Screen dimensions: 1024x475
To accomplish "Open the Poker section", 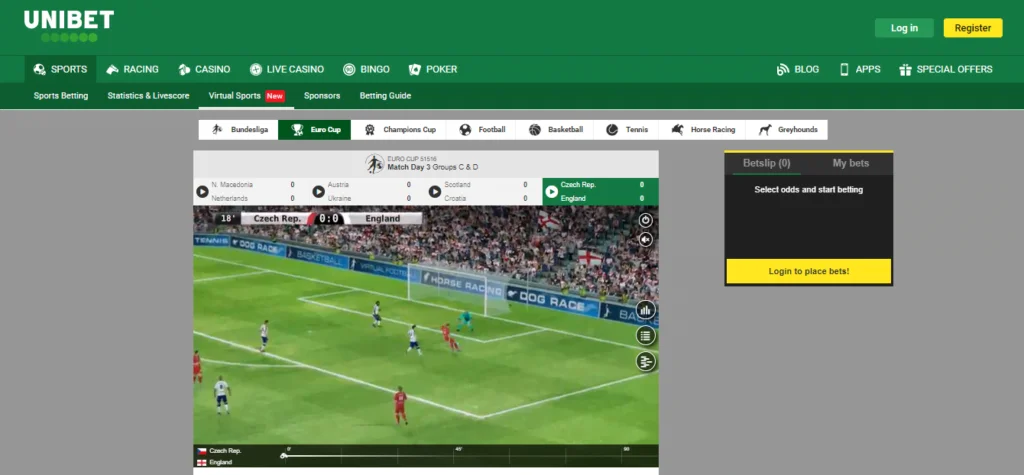I will [x=433, y=69].
